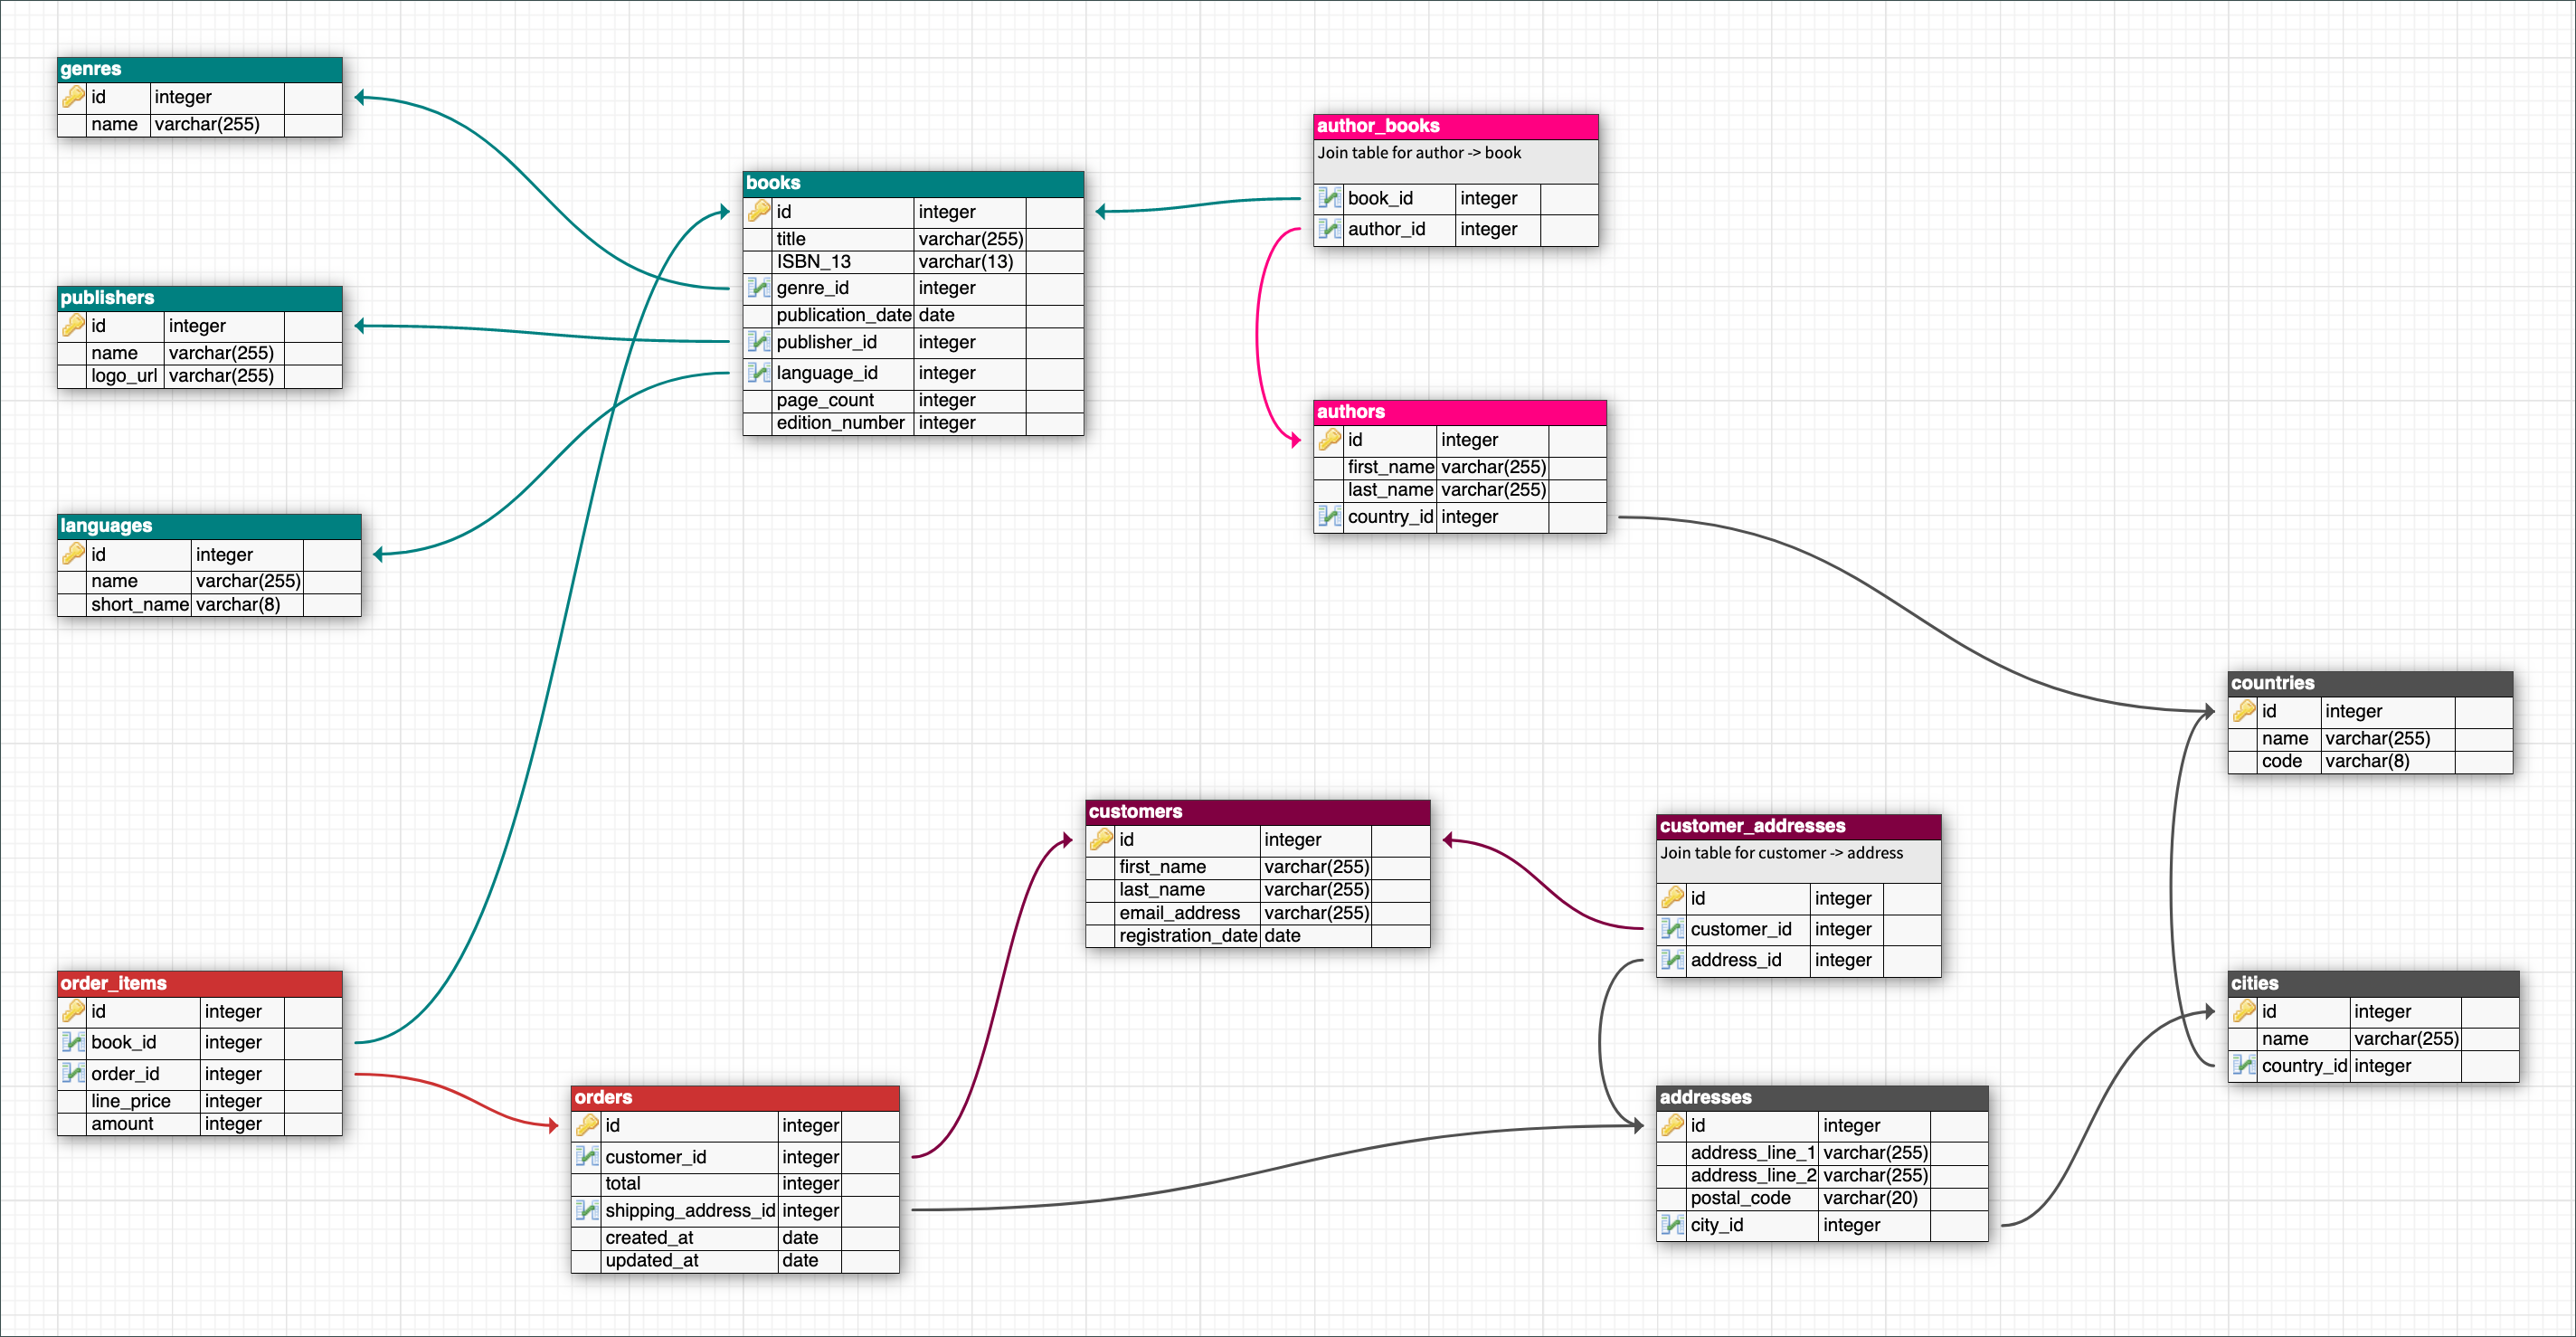
Task: Click the foreign key icon beside author_books book_id
Action: point(1329,198)
